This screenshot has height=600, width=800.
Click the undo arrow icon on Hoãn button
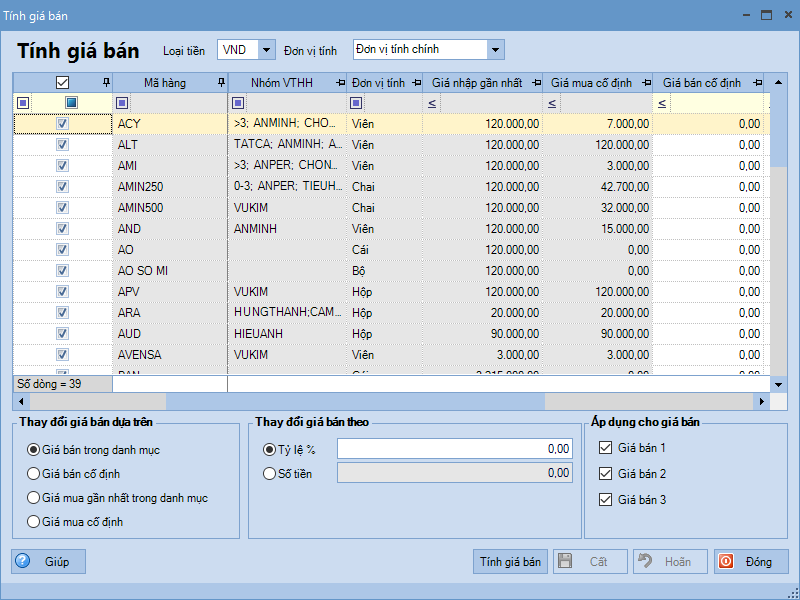(x=645, y=561)
